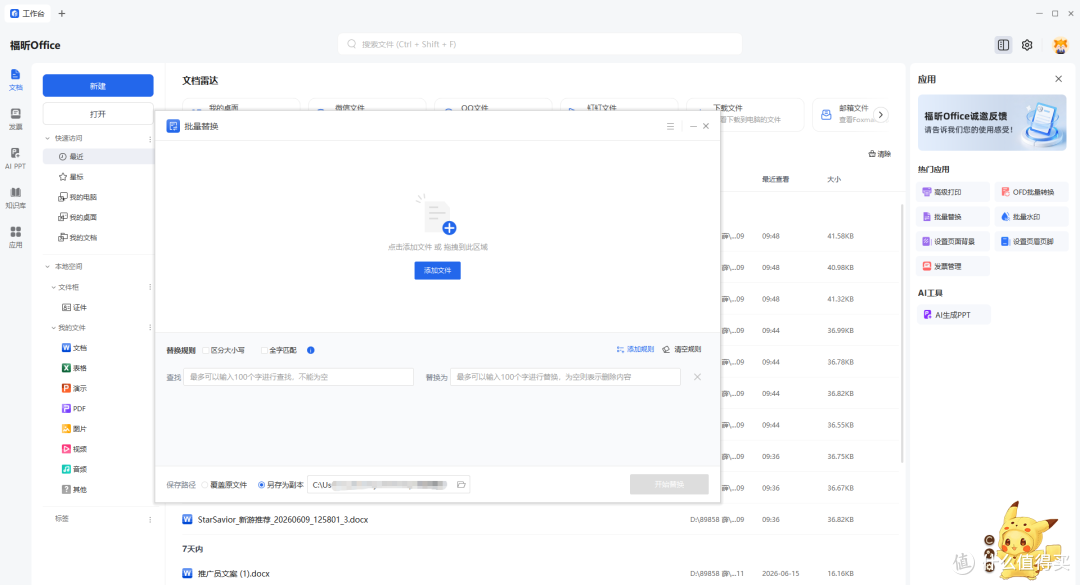1080x585 pixels.
Task: Filter by 演示 presentation file type
Action: (x=74, y=388)
